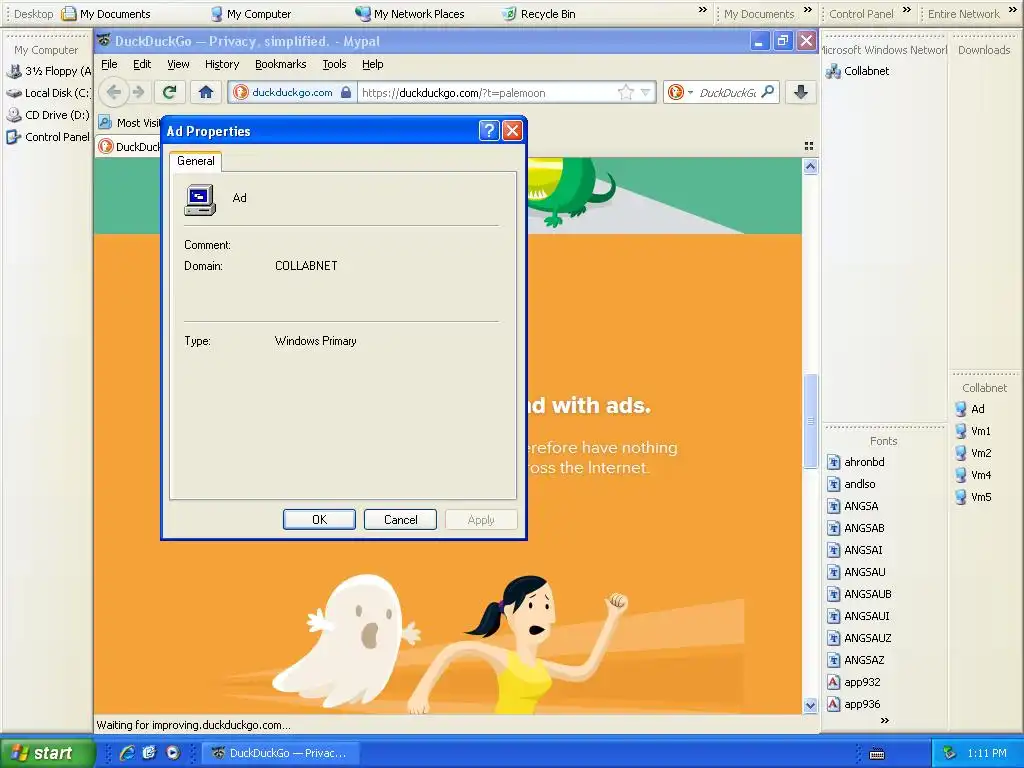Open the Vm2 computer in Collabnet list

coord(973,453)
